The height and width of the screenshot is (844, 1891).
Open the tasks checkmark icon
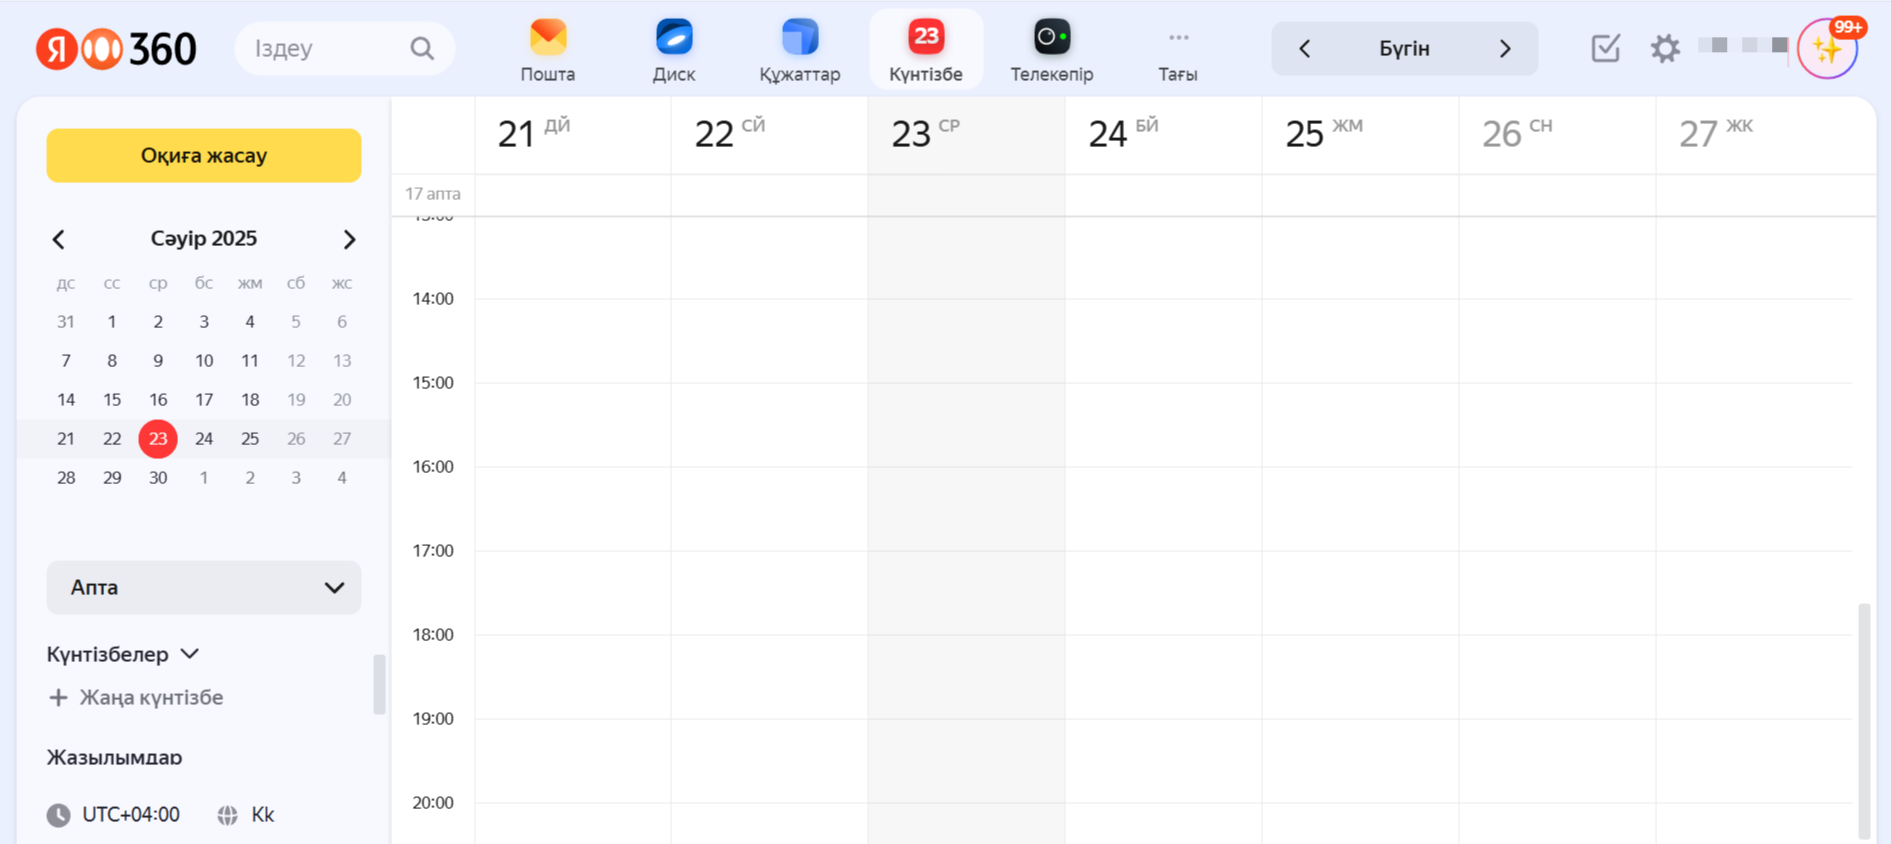point(1605,48)
